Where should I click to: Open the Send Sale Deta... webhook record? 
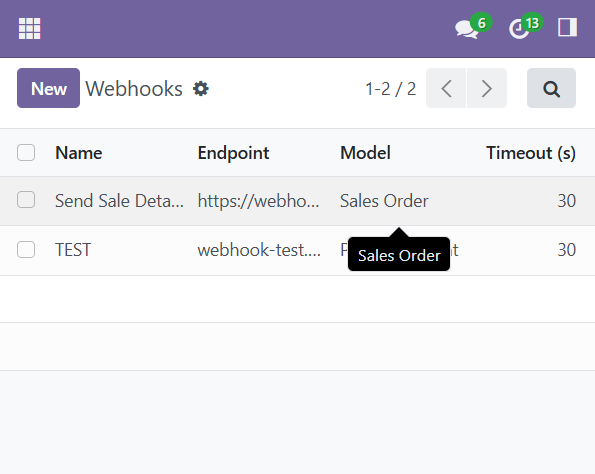tap(120, 200)
